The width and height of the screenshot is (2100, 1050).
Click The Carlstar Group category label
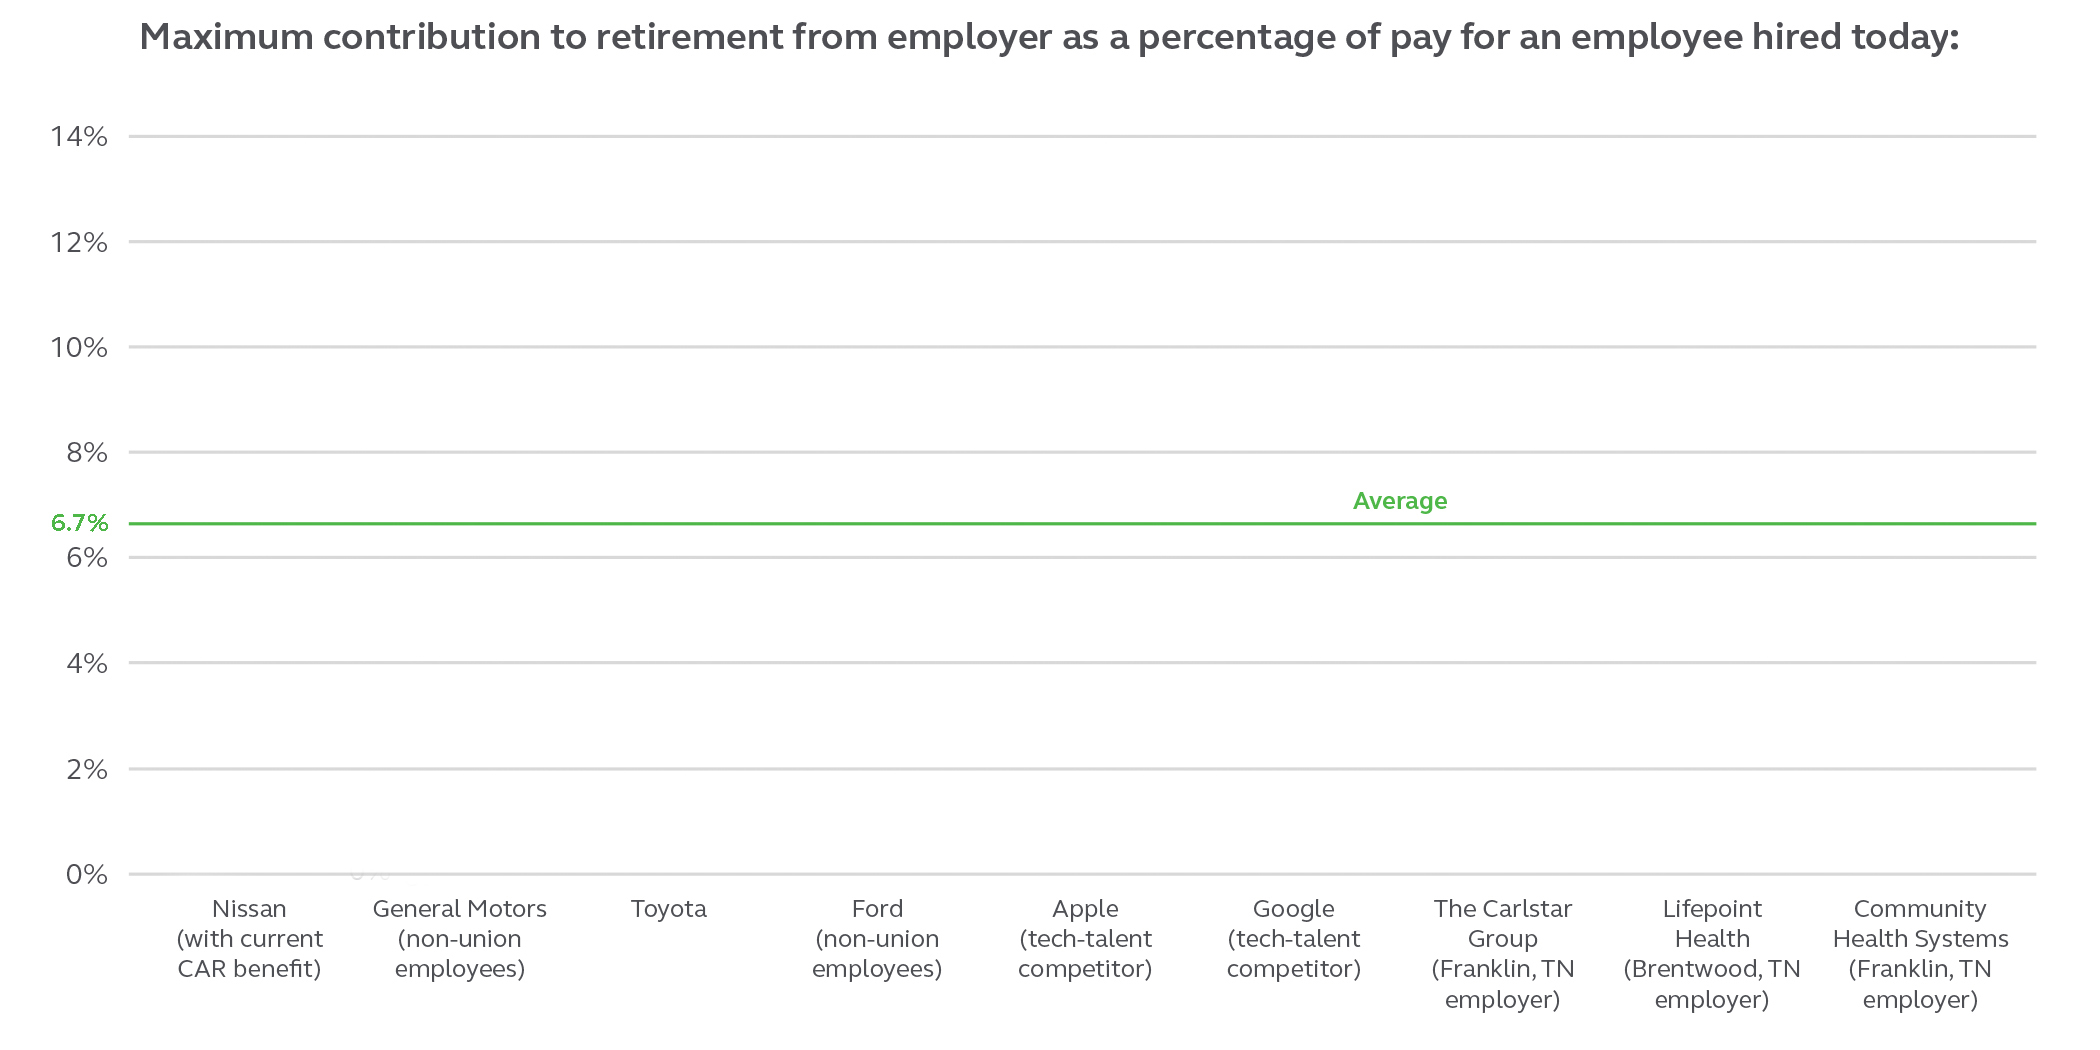tap(1502, 953)
